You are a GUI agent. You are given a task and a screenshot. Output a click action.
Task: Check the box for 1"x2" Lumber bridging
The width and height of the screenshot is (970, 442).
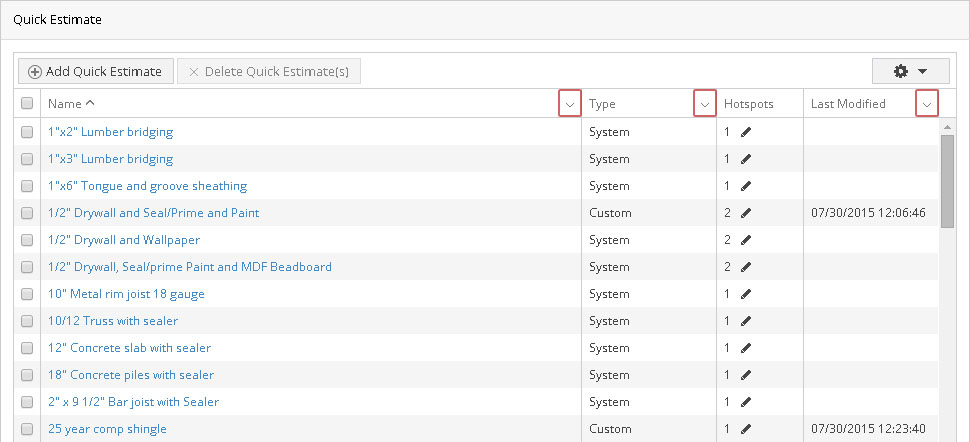(27, 132)
